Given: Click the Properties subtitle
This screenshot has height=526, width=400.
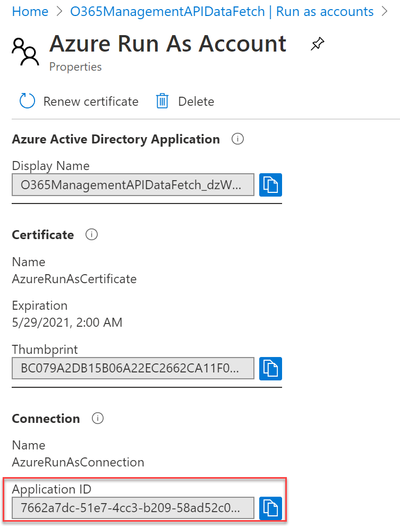Looking at the screenshot, I should pyautogui.click(x=76, y=67).
